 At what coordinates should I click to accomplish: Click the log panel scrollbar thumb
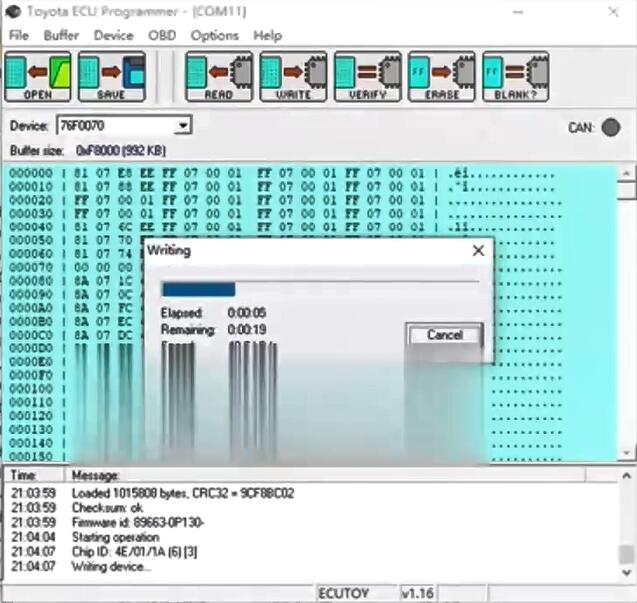tap(627, 554)
